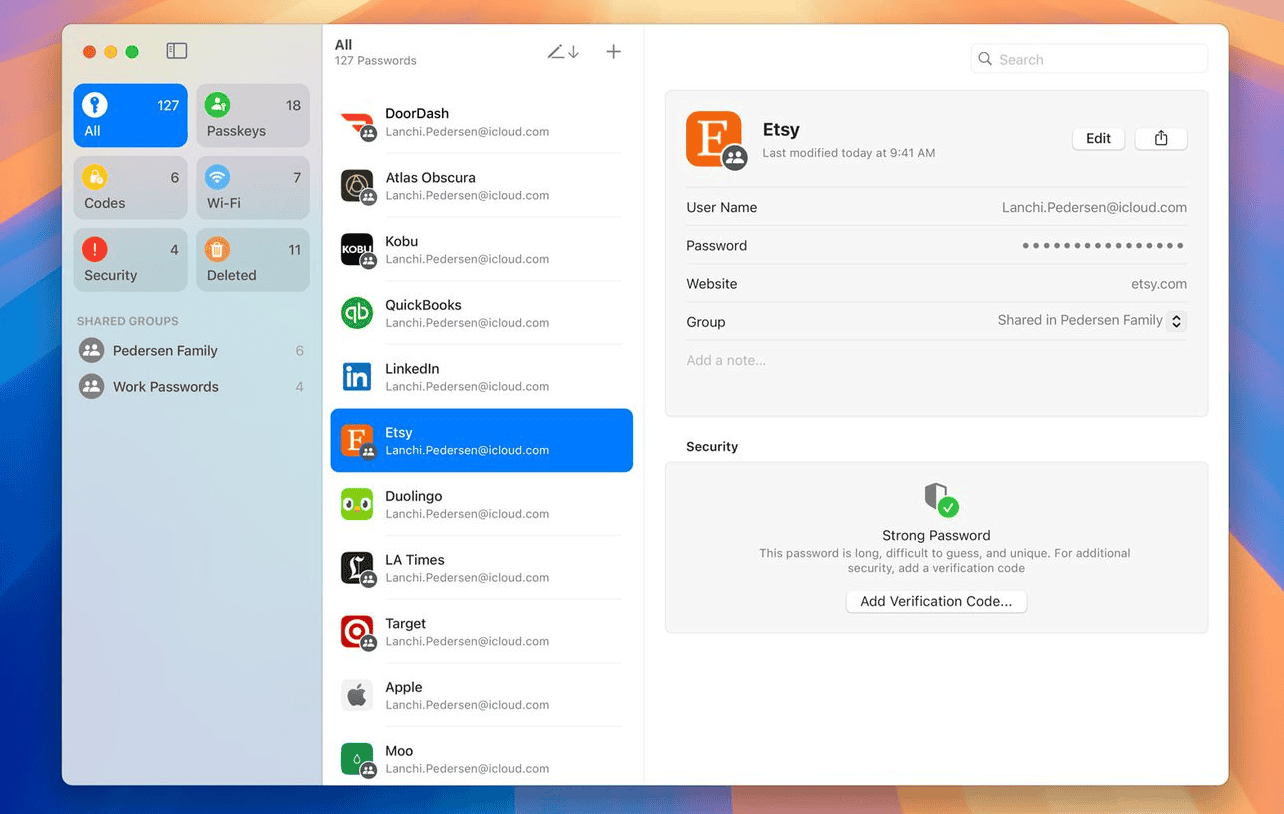Click the Pedersen Family group icon
The image size is (1284, 814).
(x=92, y=351)
